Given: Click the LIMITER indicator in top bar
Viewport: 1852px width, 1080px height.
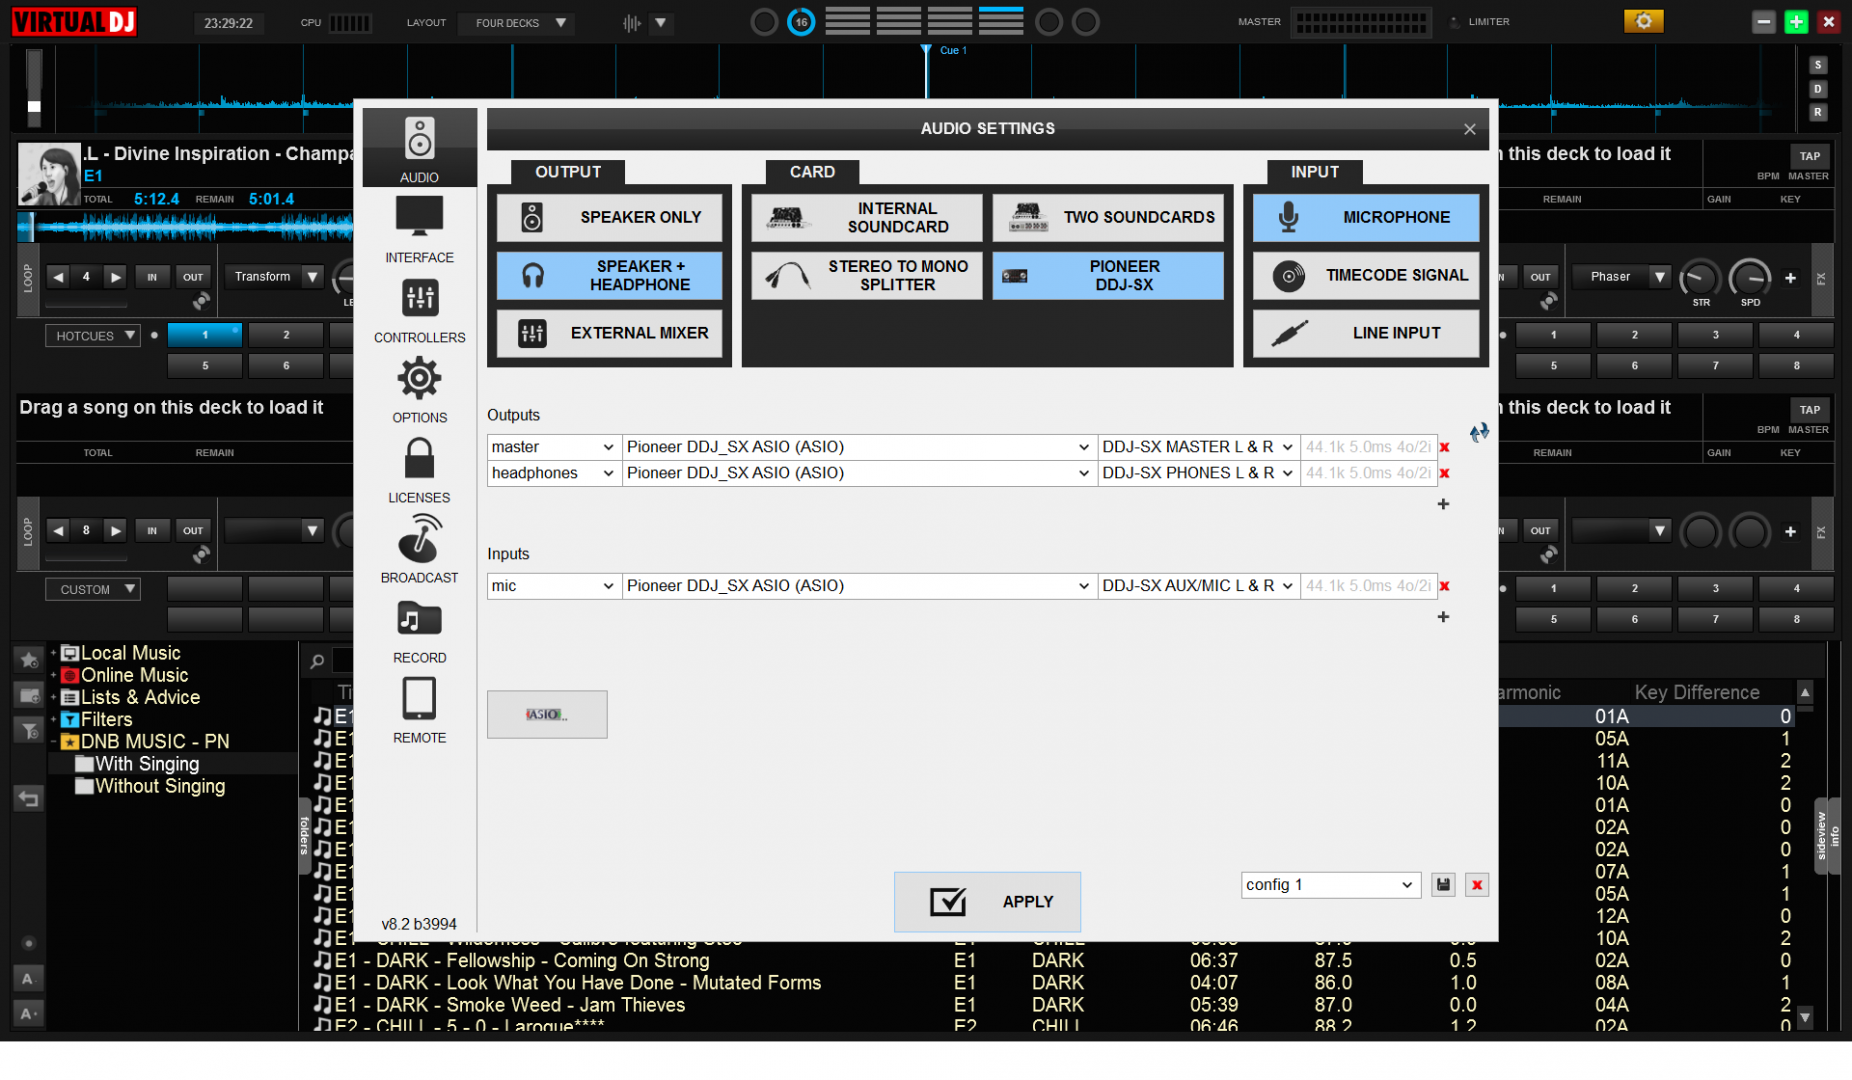Looking at the screenshot, I should [1480, 22].
